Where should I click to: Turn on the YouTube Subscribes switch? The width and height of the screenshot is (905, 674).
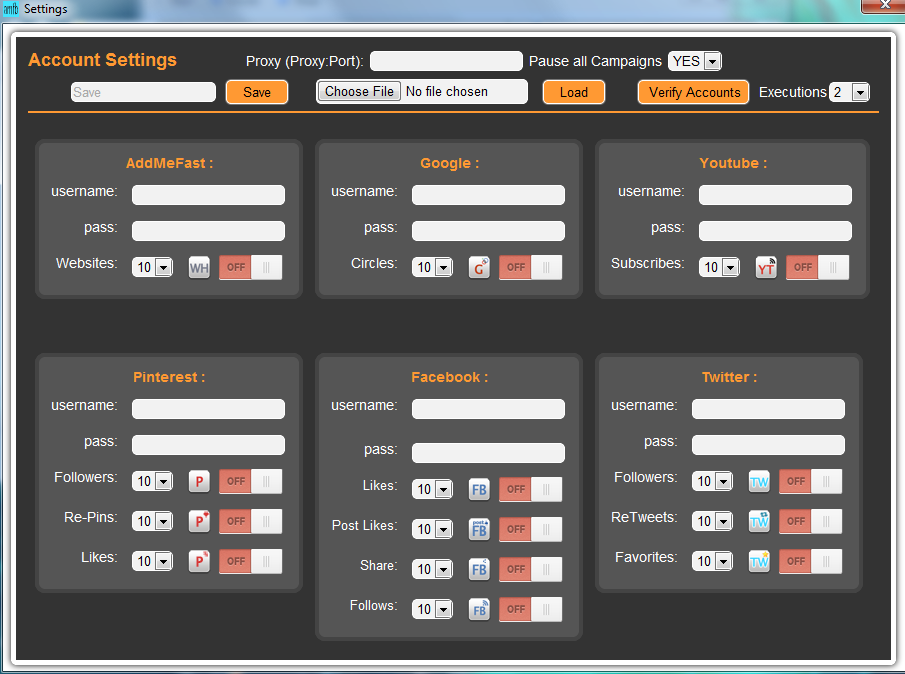[817, 267]
